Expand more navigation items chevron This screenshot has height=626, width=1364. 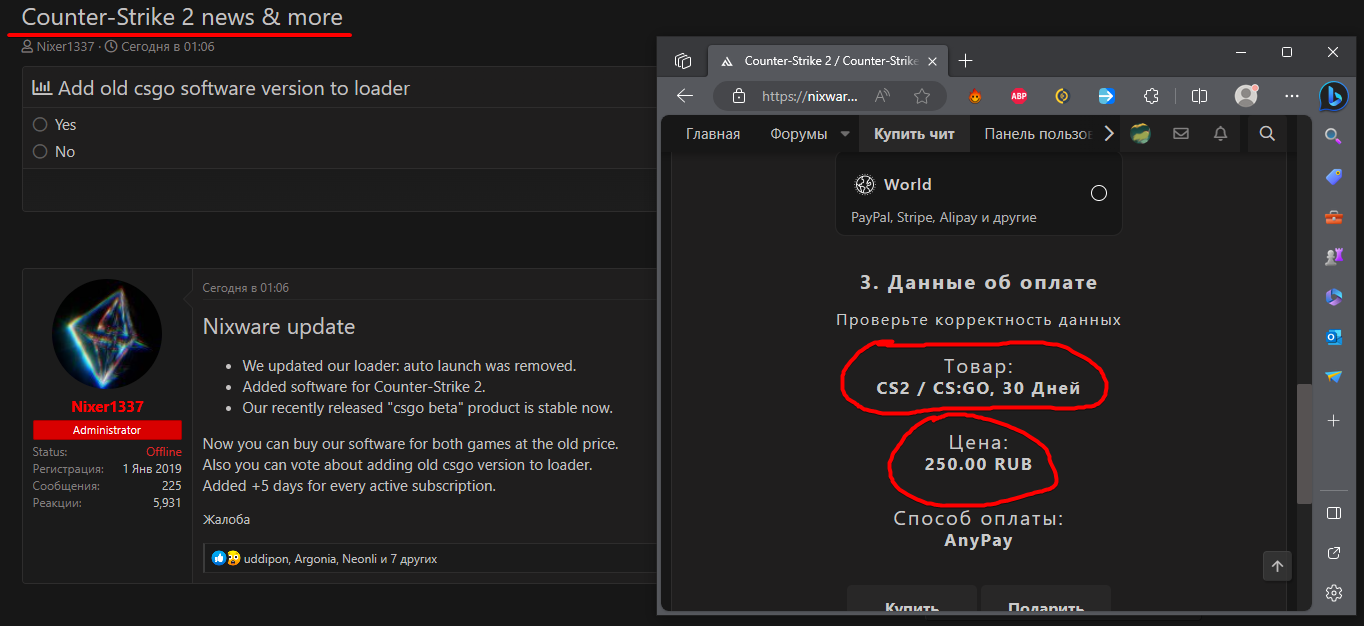(1108, 134)
